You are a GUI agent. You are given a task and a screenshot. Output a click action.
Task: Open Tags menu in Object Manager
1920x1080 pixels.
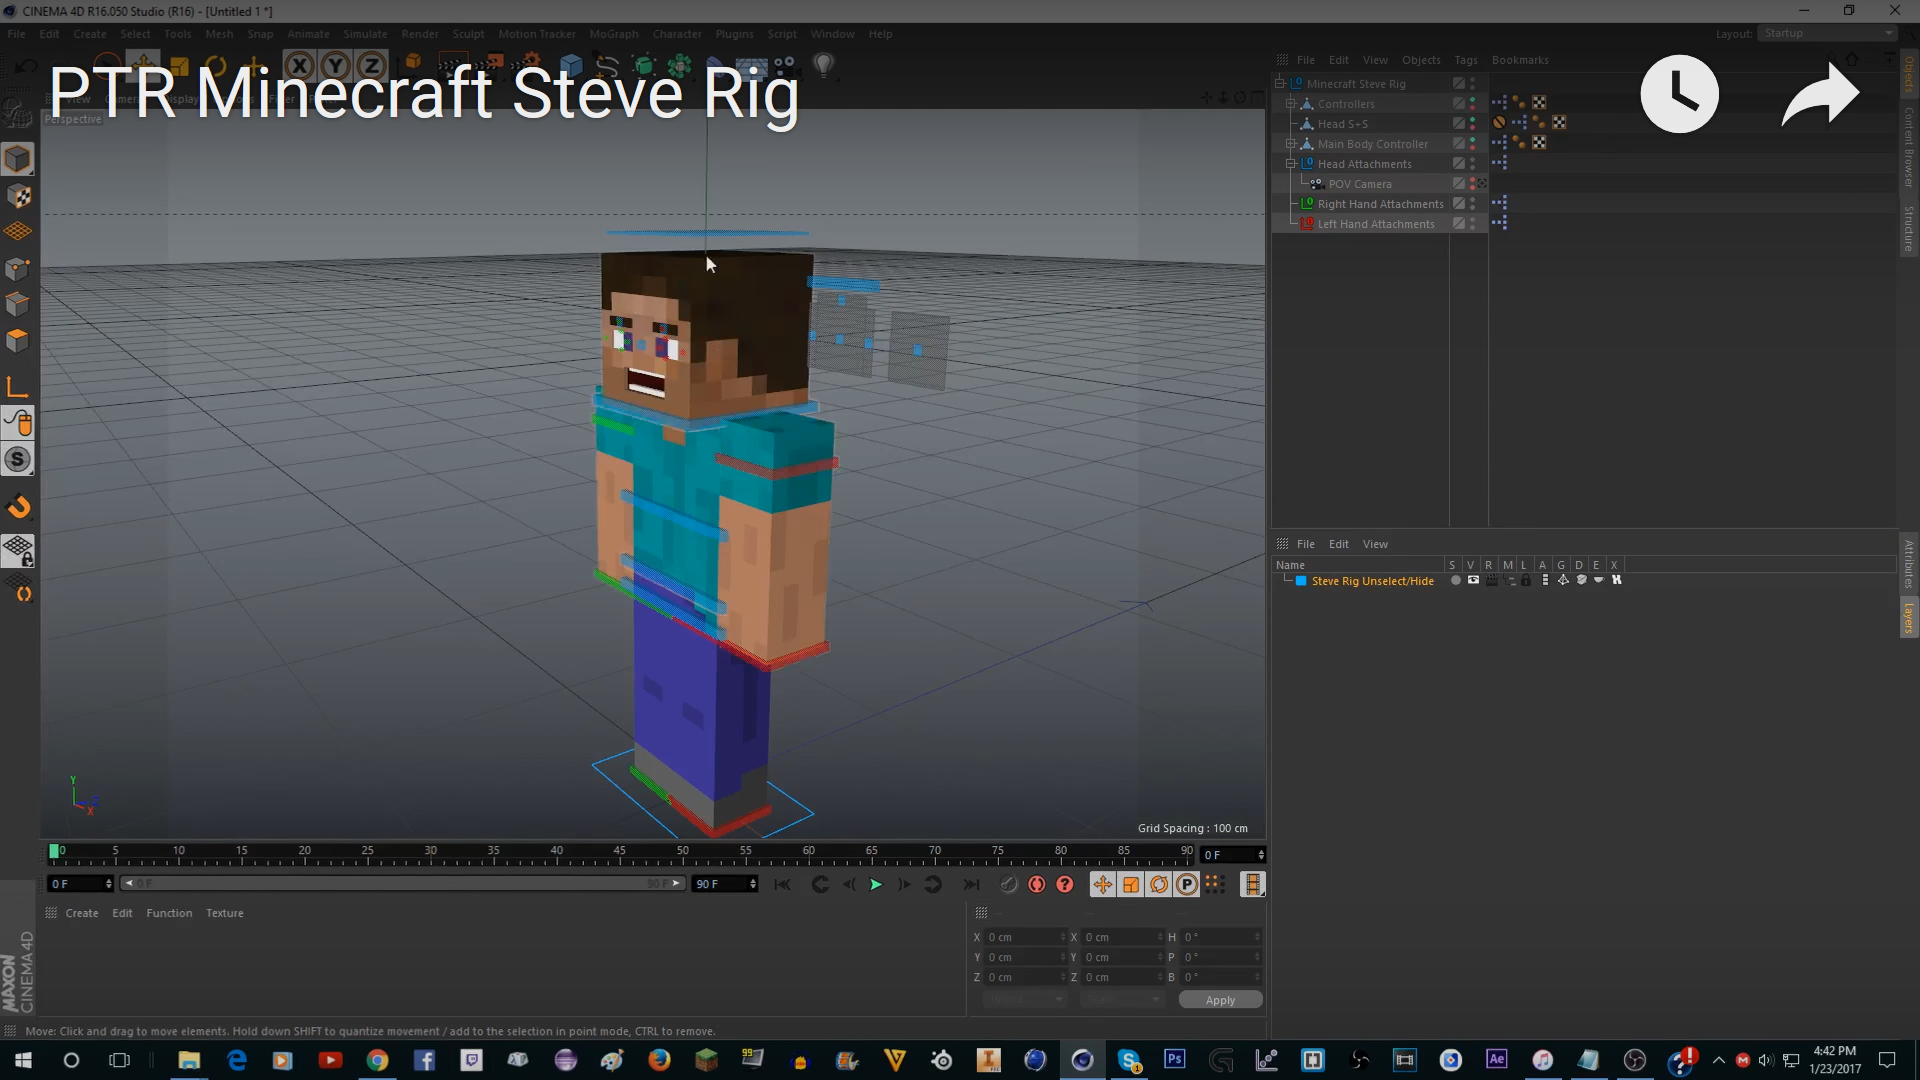[x=1465, y=60]
